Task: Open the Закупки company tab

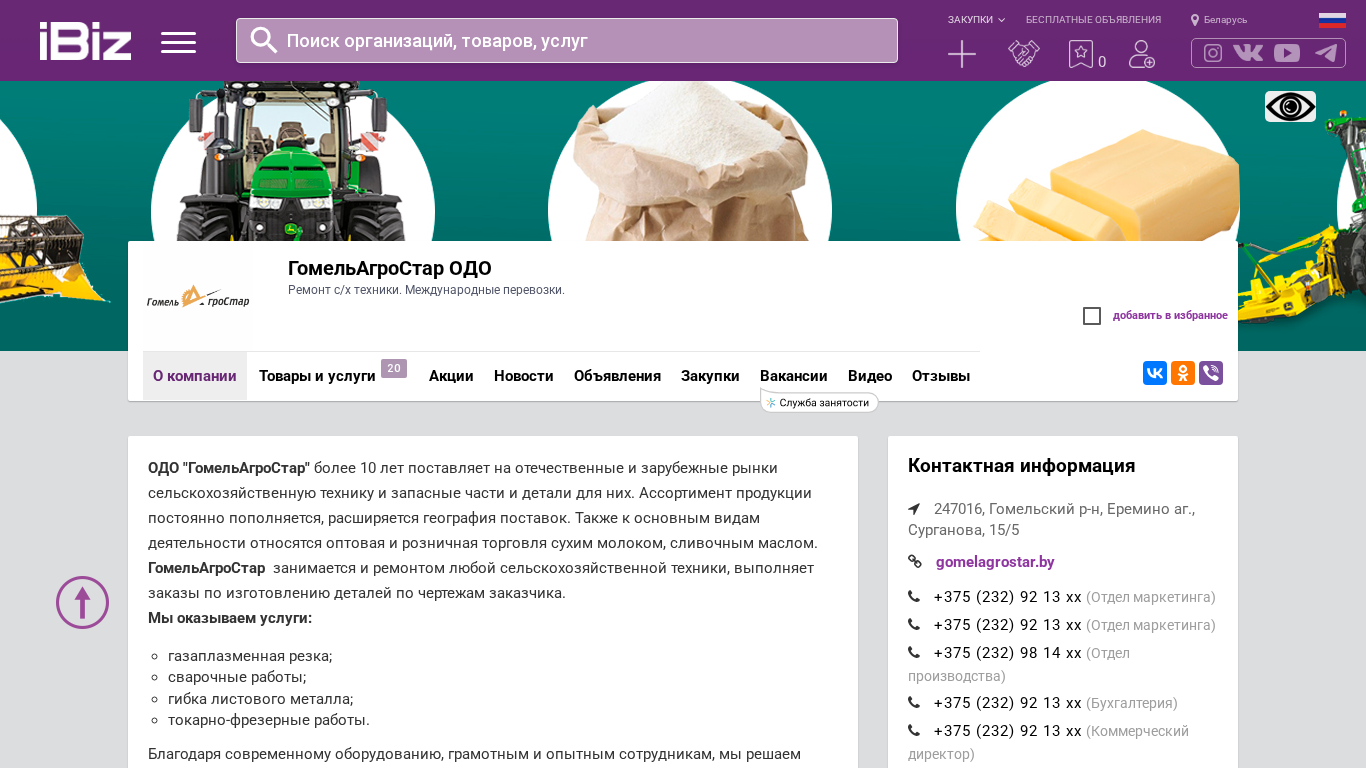Action: 710,376
